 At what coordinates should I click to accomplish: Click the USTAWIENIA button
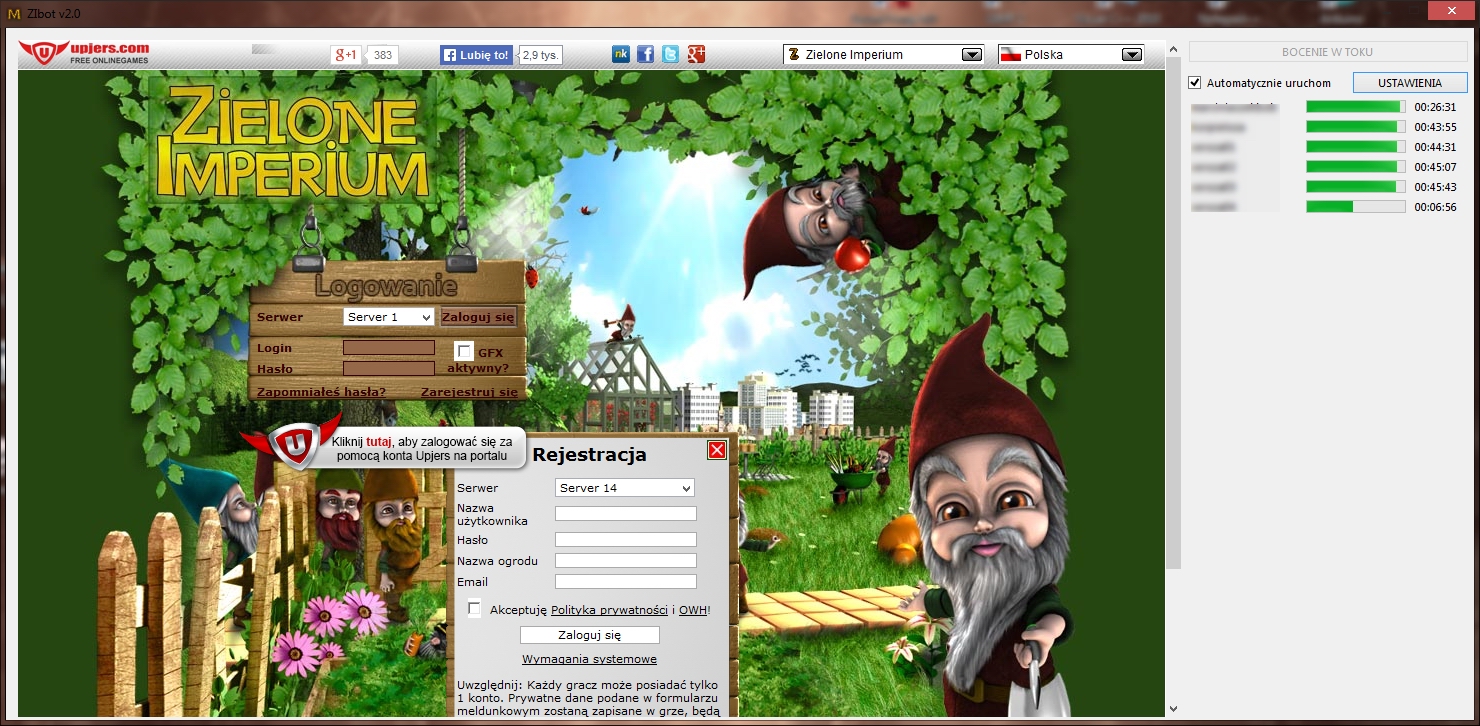(1410, 83)
